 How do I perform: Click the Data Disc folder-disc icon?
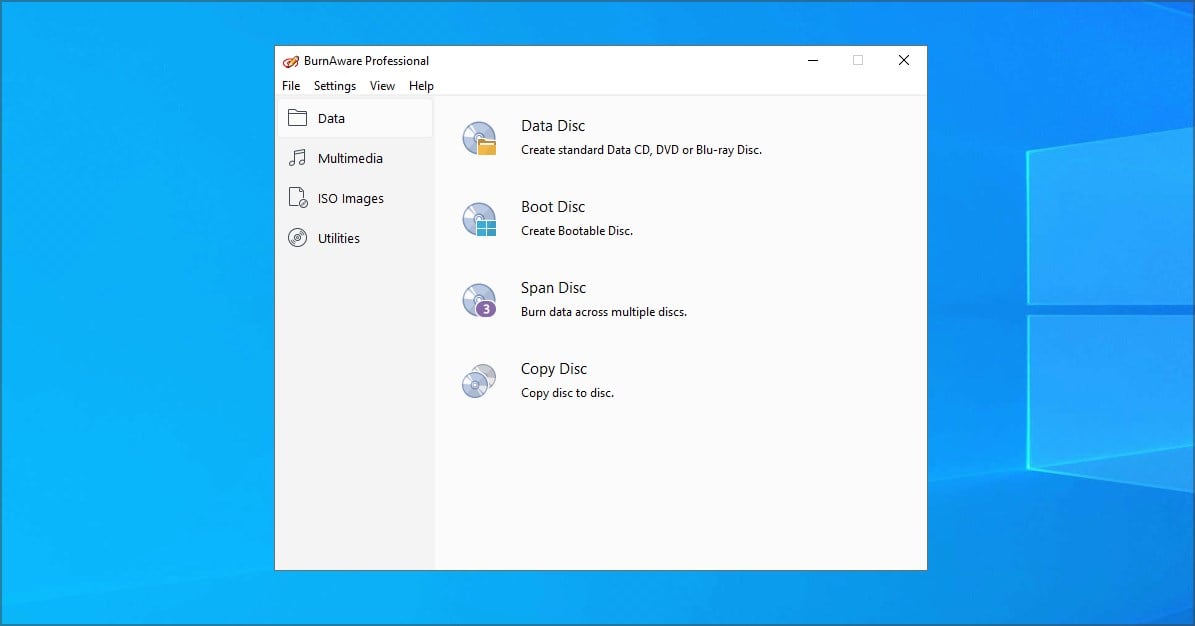479,138
